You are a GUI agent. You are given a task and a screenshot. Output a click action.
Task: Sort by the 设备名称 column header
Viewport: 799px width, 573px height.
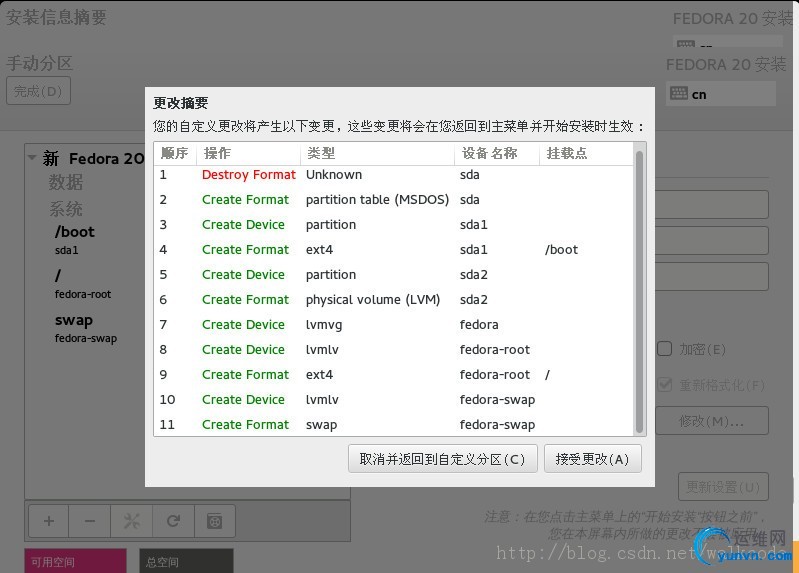point(496,153)
